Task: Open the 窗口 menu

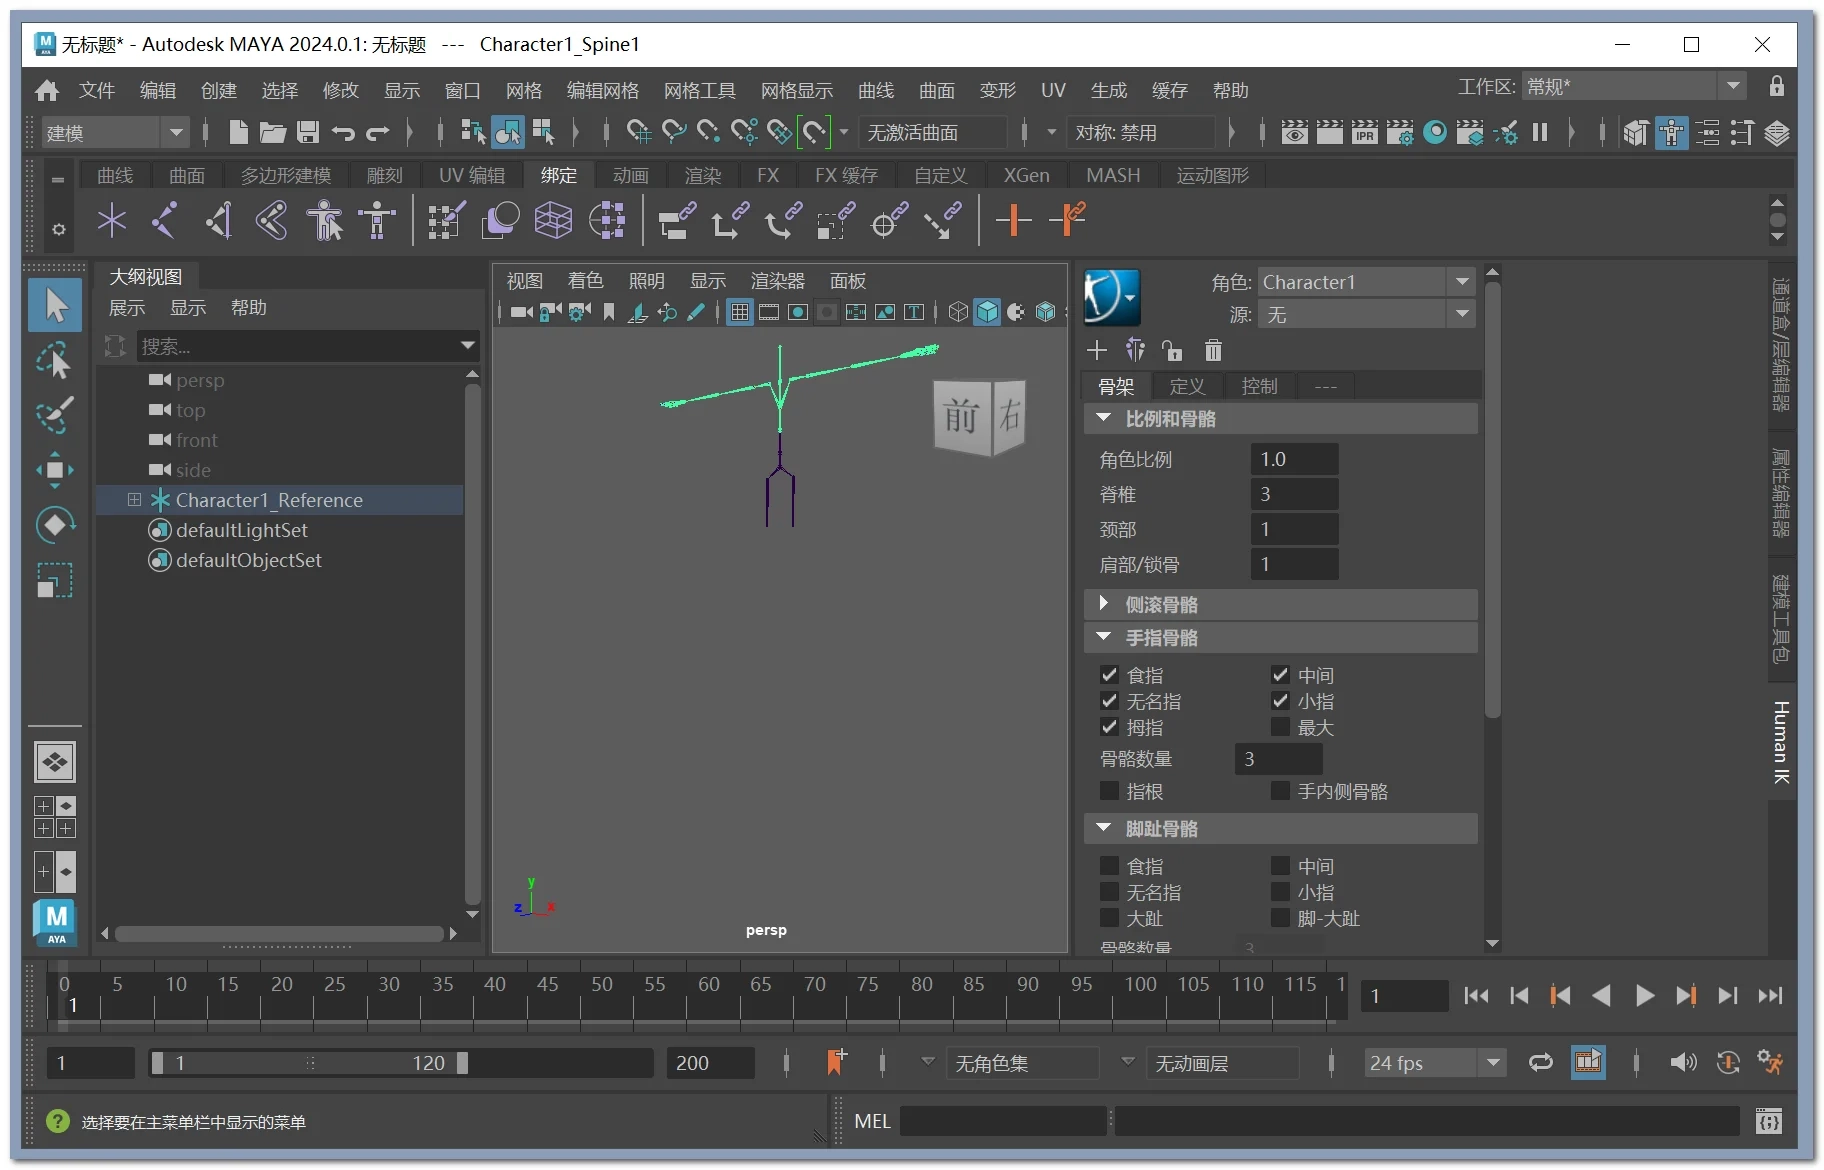Action: 461,90
